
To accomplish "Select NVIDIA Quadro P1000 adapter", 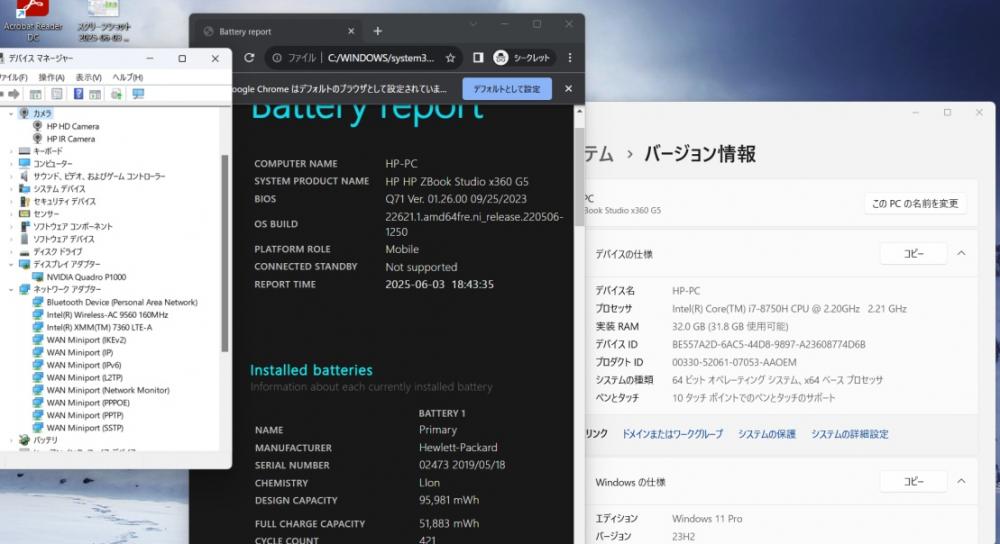I will tap(86, 277).
